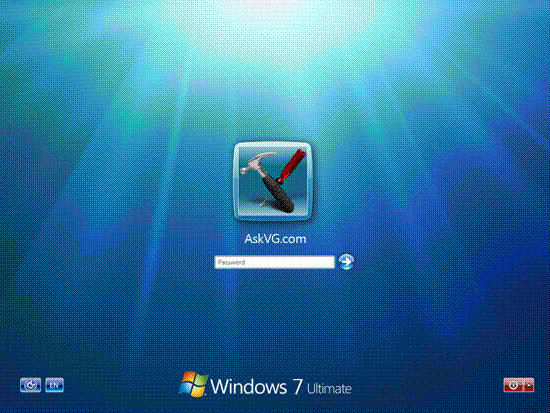Screen dimensions: 550x413
Task: Click the Ease of Access button
Action: (30, 385)
